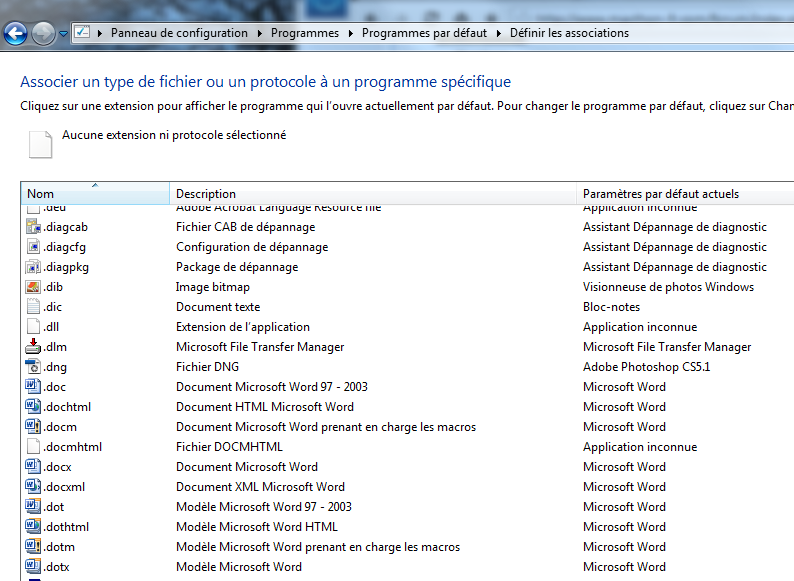Image resolution: width=794 pixels, height=581 pixels.
Task: Select the .diagpkg file icon
Action: [x=33, y=267]
